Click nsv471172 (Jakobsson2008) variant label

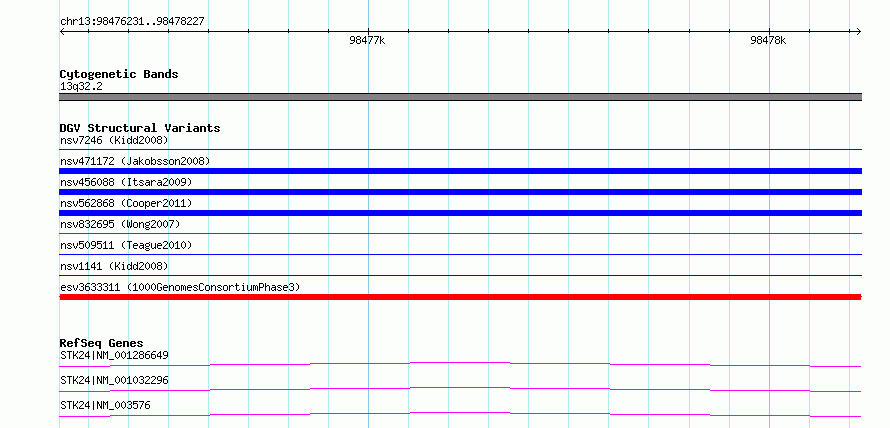tap(135, 161)
